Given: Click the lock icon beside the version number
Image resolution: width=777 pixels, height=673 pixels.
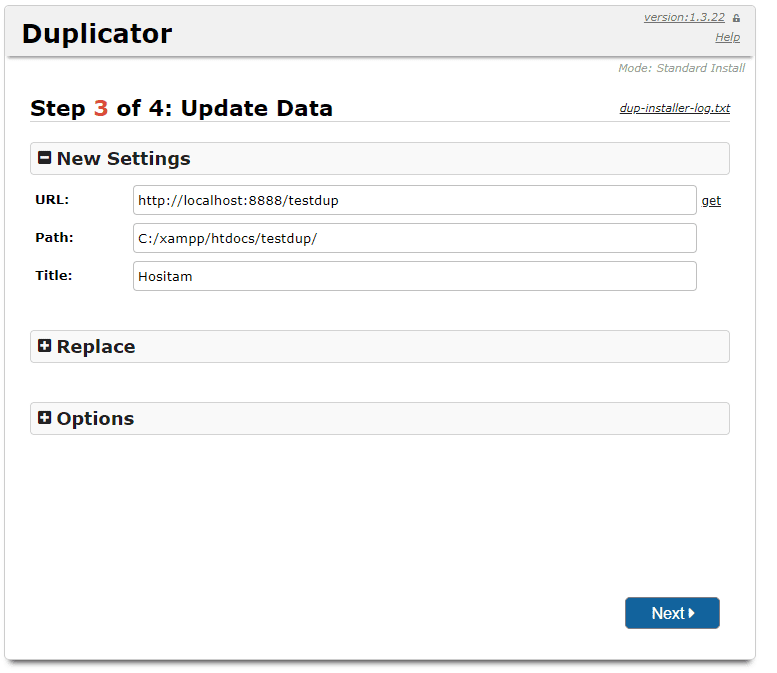Looking at the screenshot, I should pos(737,18).
